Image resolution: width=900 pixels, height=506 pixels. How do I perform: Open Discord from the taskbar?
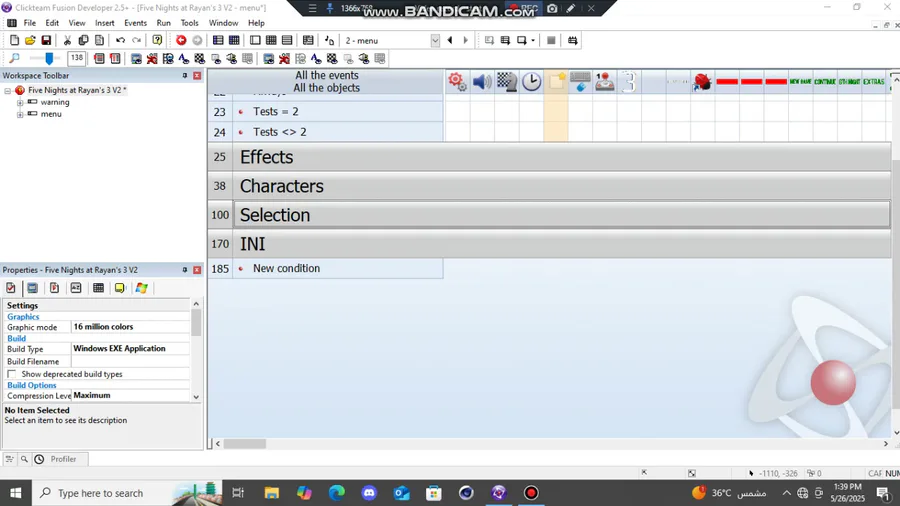pyautogui.click(x=369, y=493)
